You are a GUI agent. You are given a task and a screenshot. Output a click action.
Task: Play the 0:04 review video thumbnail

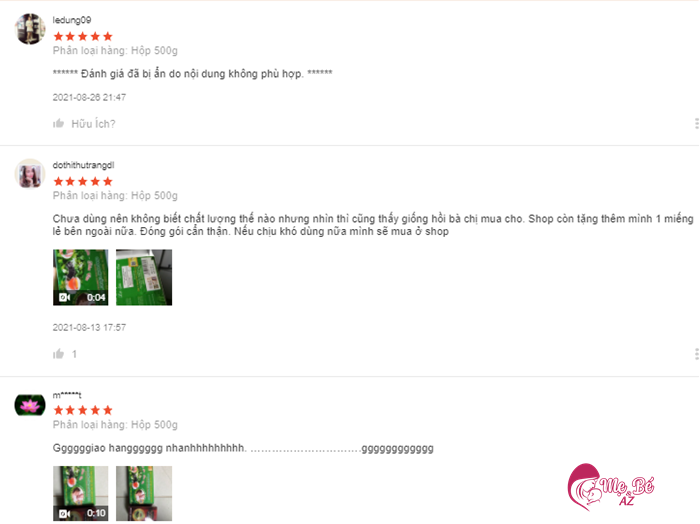coord(80,277)
